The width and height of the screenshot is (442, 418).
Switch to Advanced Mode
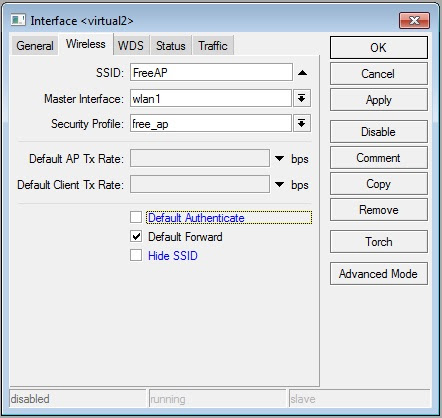pos(379,274)
